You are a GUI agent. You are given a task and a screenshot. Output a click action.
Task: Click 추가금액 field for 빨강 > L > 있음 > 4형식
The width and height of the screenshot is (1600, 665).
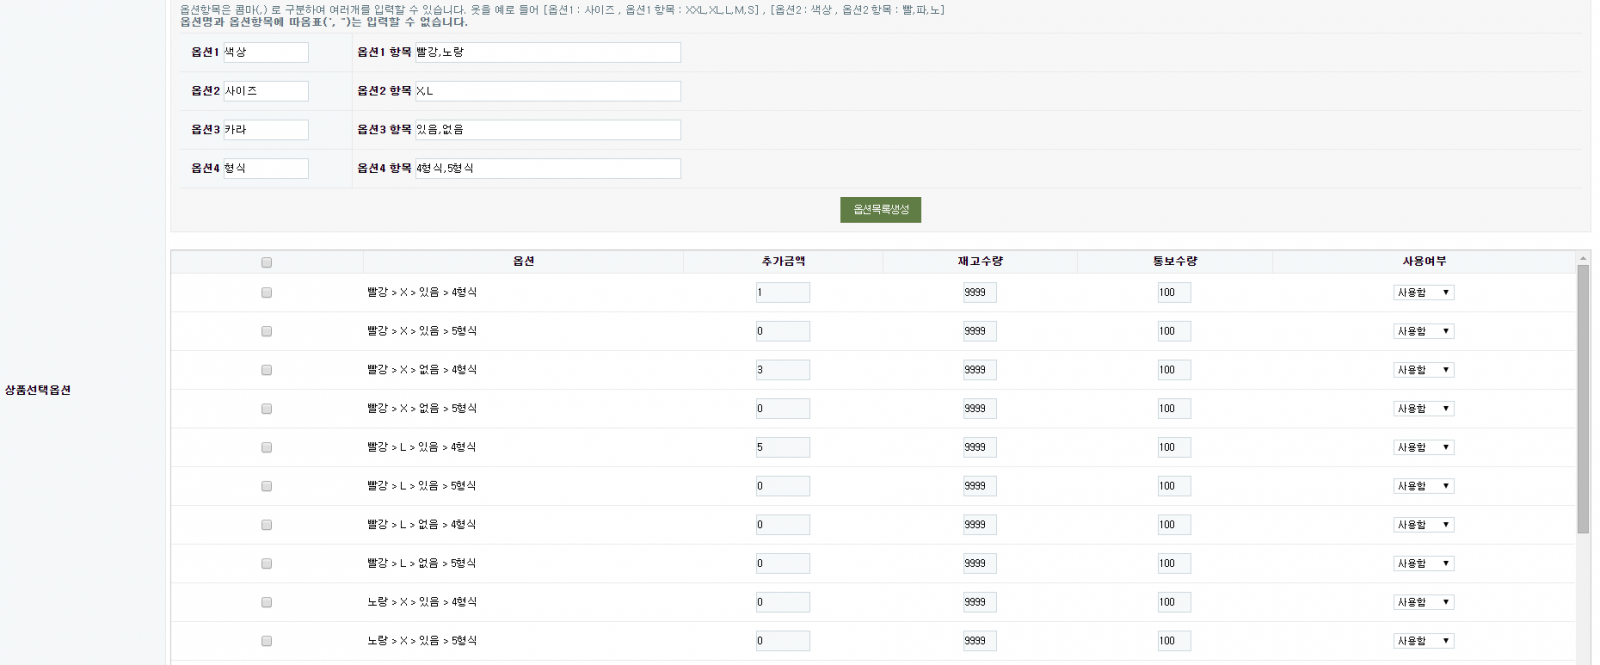(782, 448)
